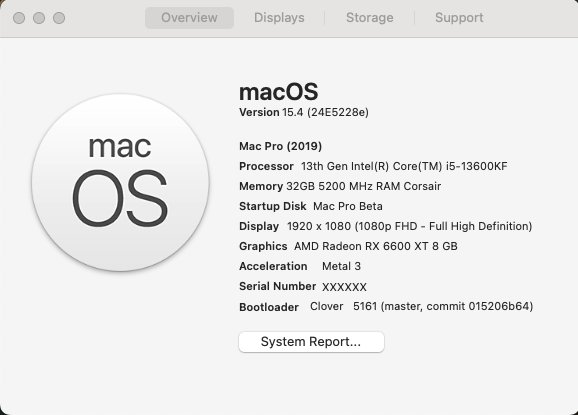Image resolution: width=578 pixels, height=415 pixels.
Task: Click the Overview tab
Action: 189,18
